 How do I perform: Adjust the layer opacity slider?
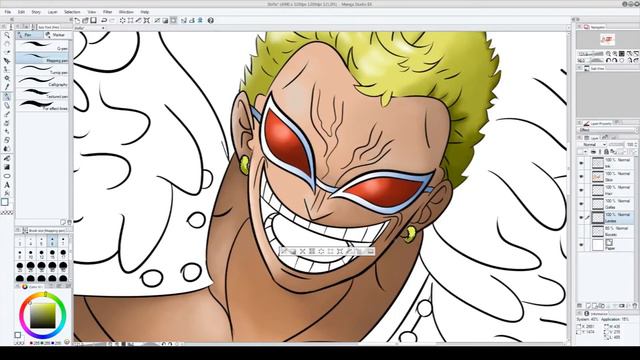coord(616,144)
